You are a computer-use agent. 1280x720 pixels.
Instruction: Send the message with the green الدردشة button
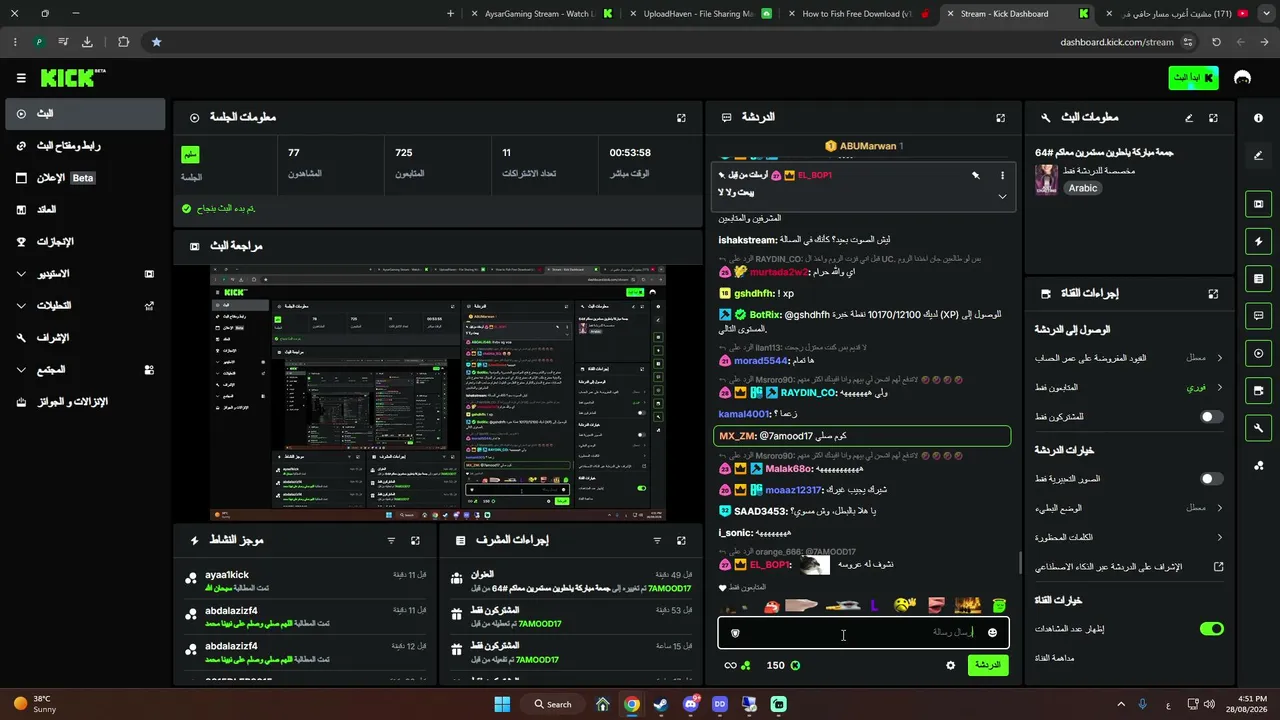pos(988,665)
